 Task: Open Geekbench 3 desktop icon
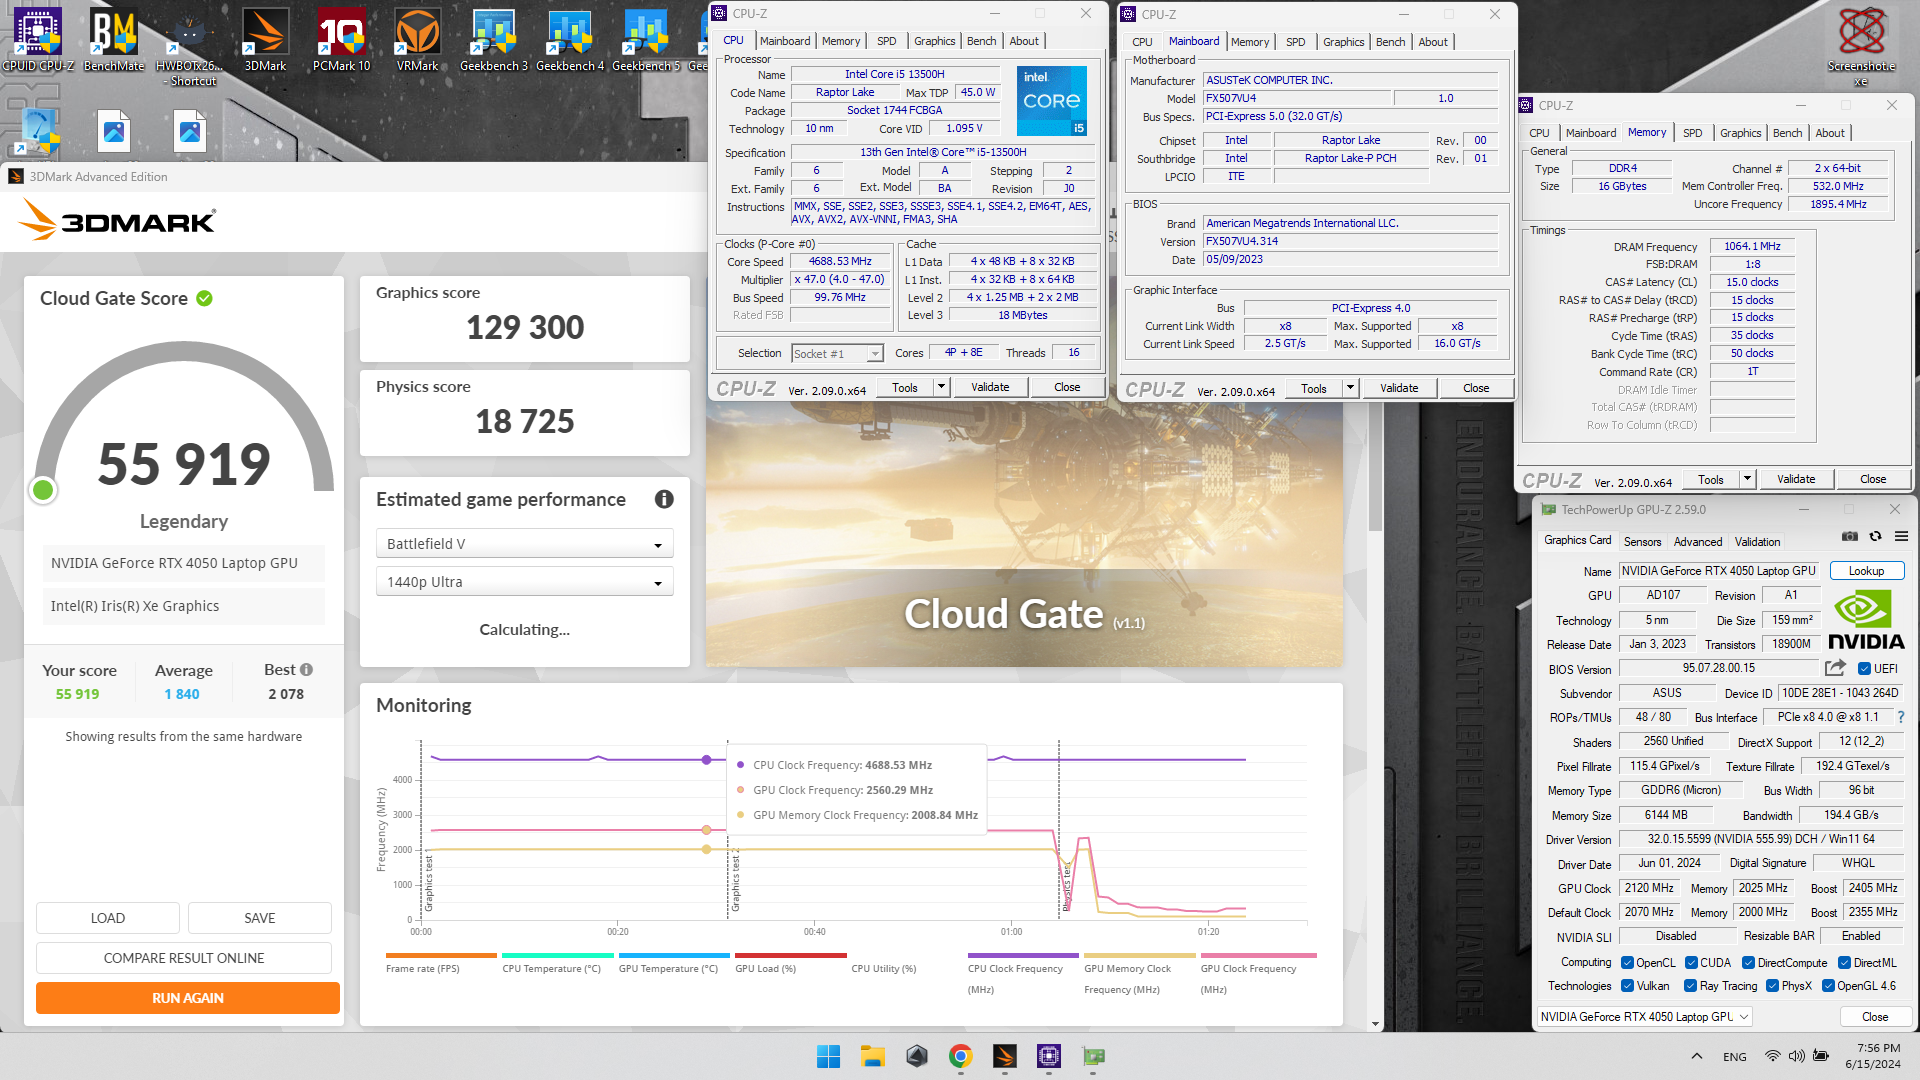[x=494, y=40]
